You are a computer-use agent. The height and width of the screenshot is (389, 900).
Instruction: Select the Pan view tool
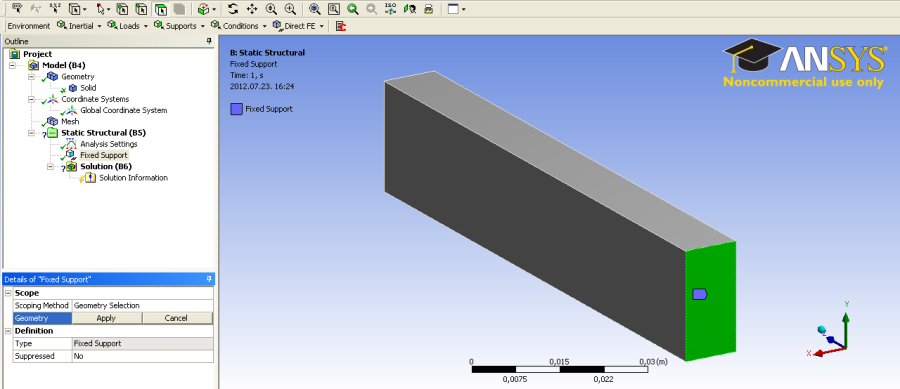tap(252, 9)
